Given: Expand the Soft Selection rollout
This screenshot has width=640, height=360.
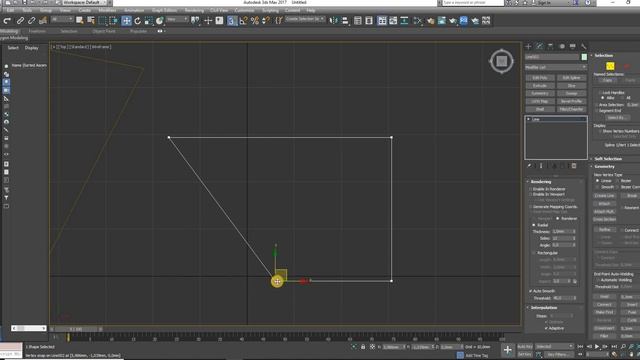Looking at the screenshot, I should (x=608, y=158).
